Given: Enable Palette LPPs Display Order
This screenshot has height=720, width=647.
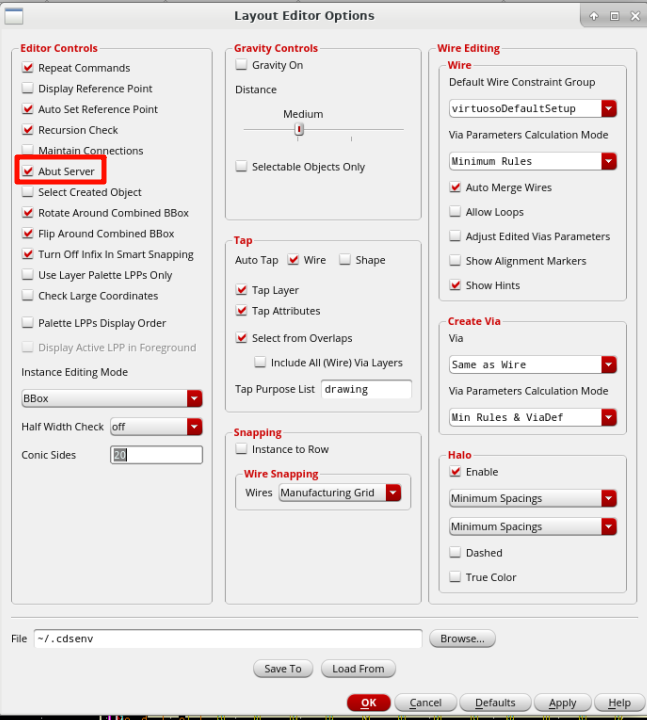Looking at the screenshot, I should (x=28, y=323).
